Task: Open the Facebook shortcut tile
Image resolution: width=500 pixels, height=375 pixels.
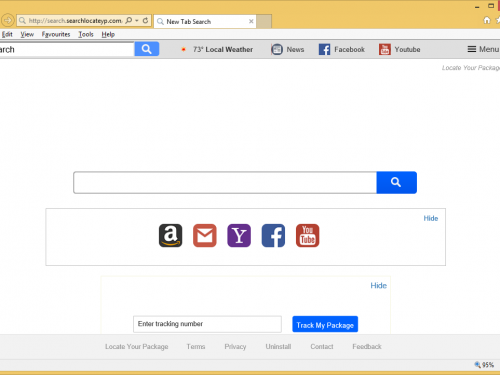Action: pyautogui.click(x=273, y=235)
